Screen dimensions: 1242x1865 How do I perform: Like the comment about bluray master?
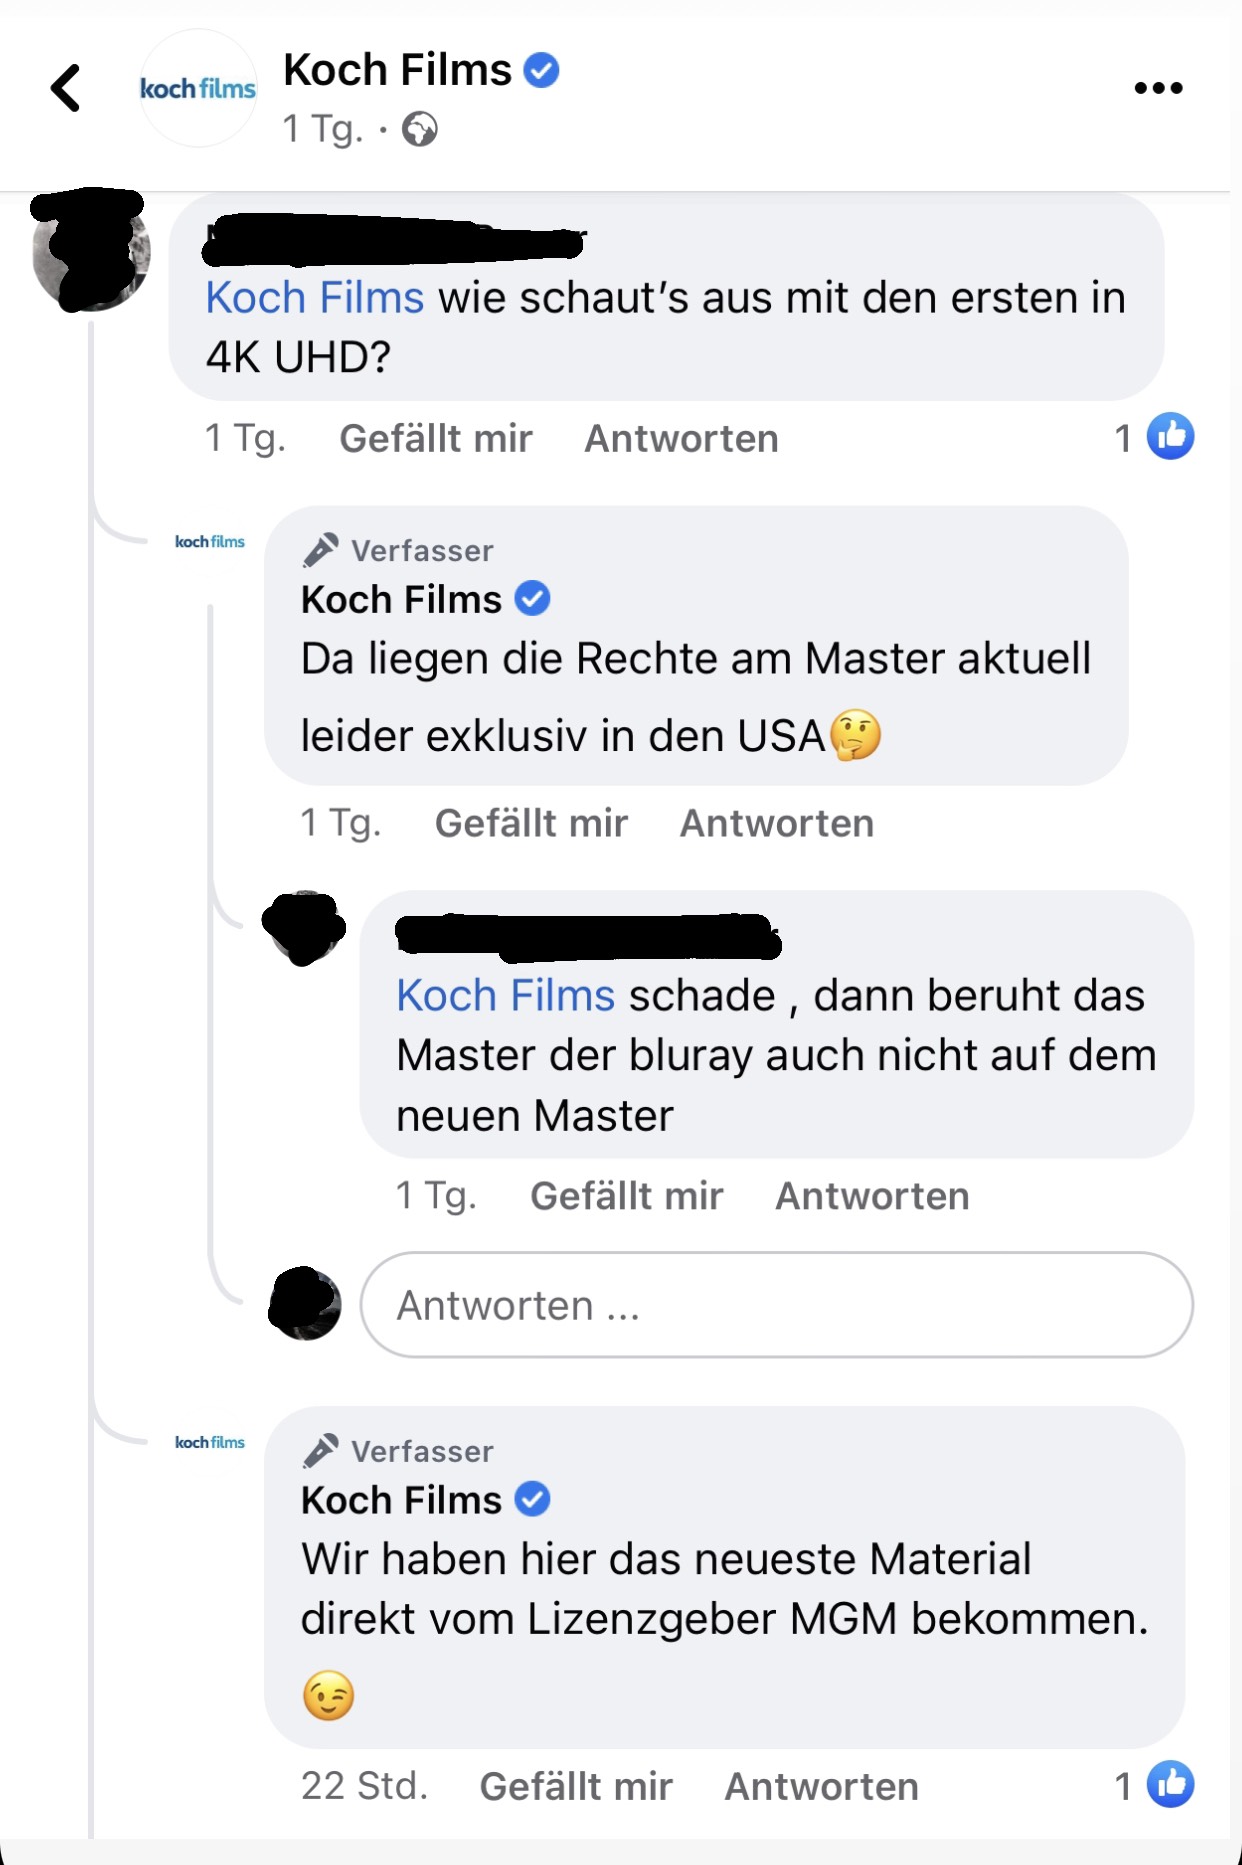click(x=627, y=1196)
